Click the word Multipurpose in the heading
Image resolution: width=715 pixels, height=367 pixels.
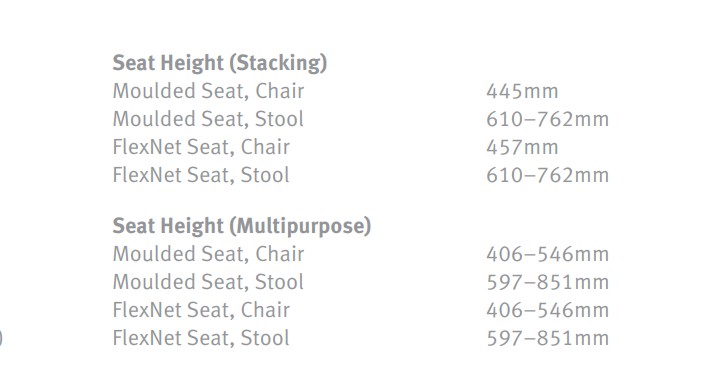click(x=301, y=227)
